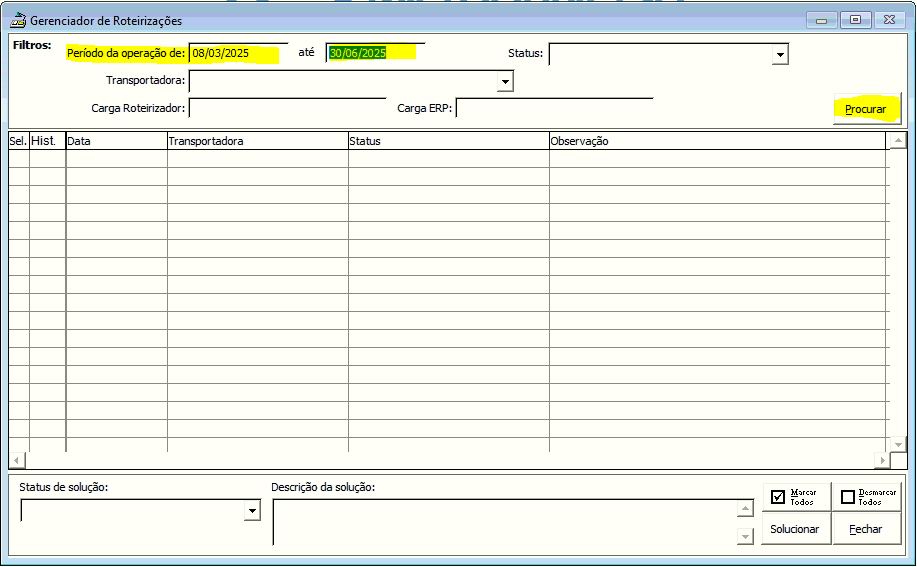Click the end date field 30/06/2025
917x567 pixels.
375,53
